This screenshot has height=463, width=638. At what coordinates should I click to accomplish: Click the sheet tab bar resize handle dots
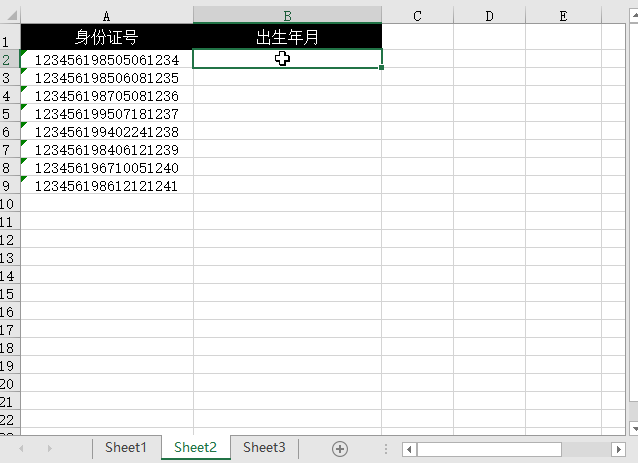coord(386,449)
